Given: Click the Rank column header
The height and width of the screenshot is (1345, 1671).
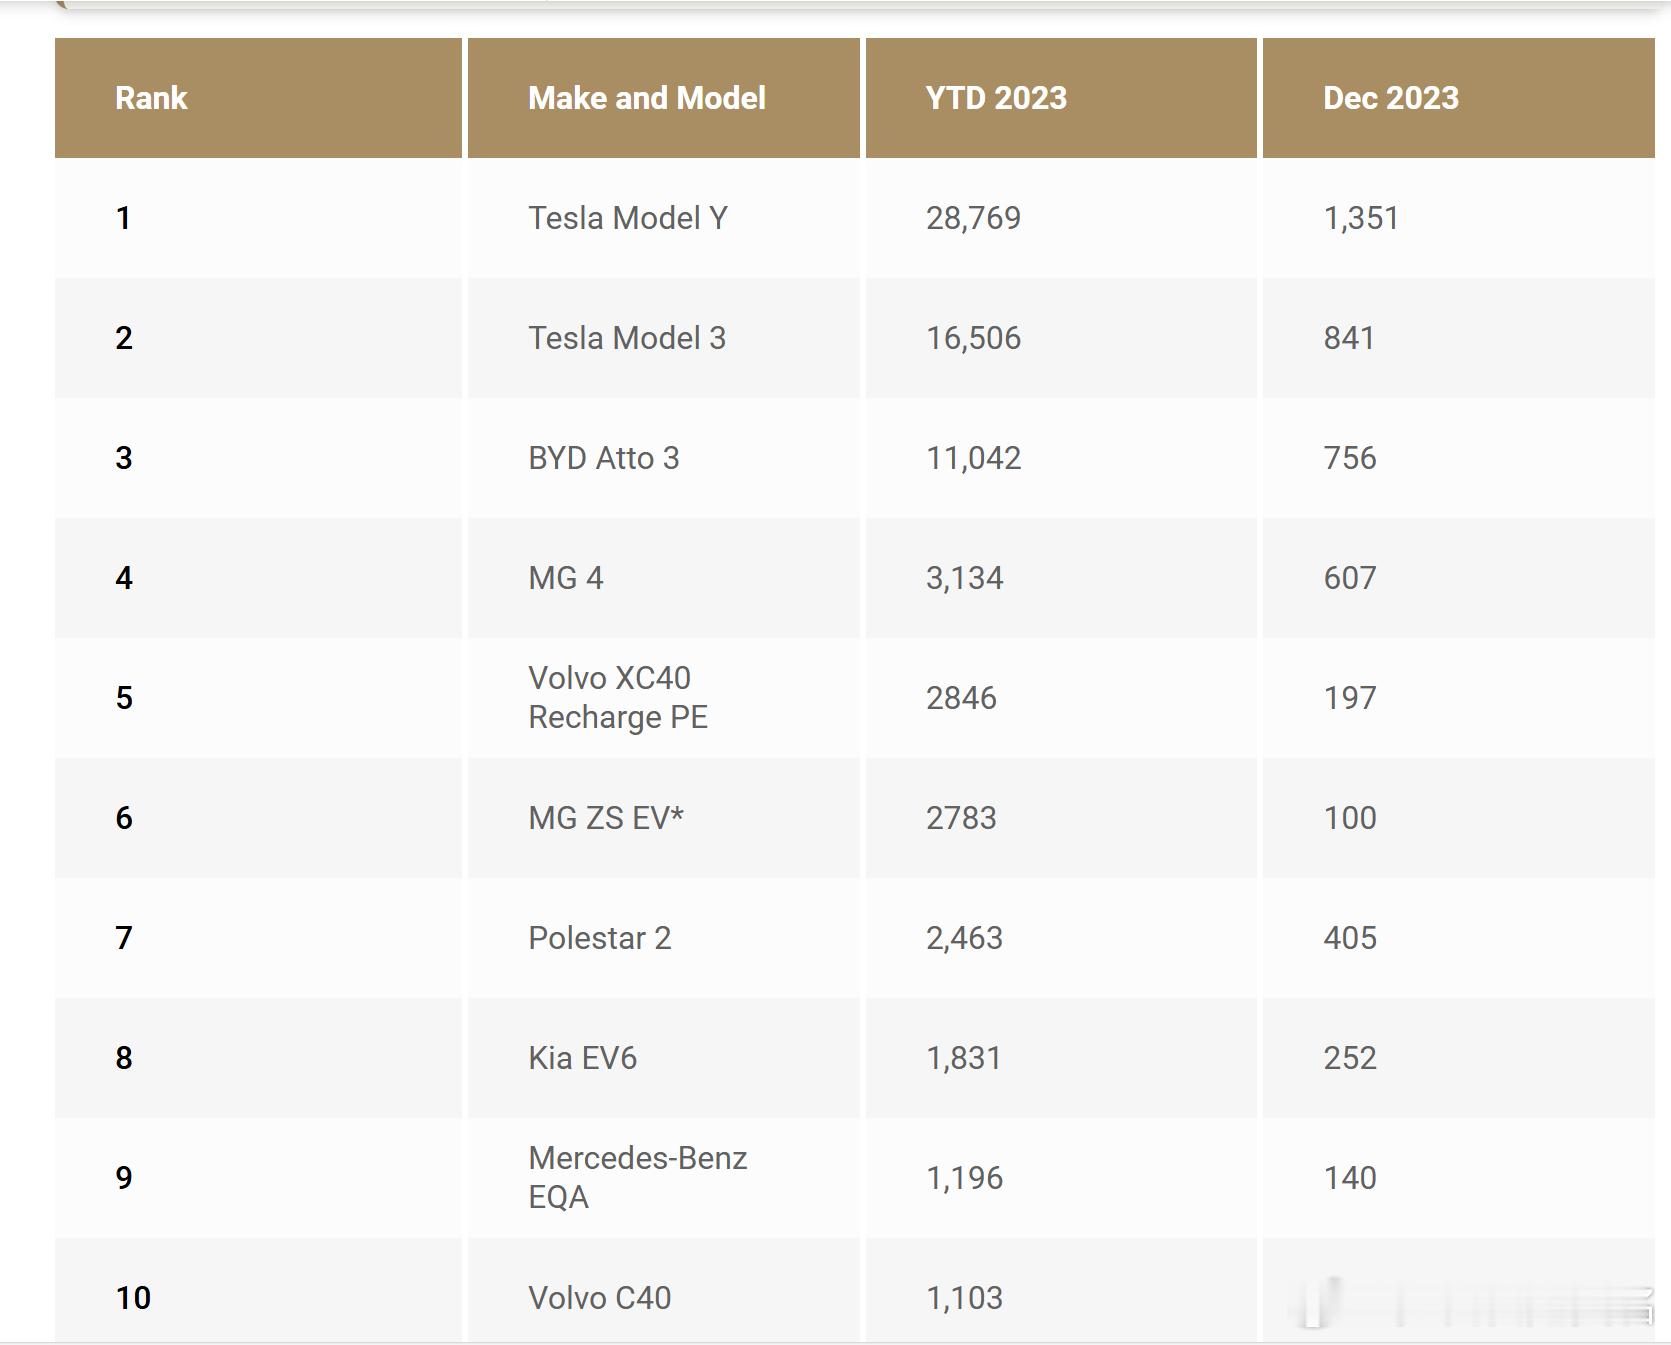Looking at the screenshot, I should [258, 98].
